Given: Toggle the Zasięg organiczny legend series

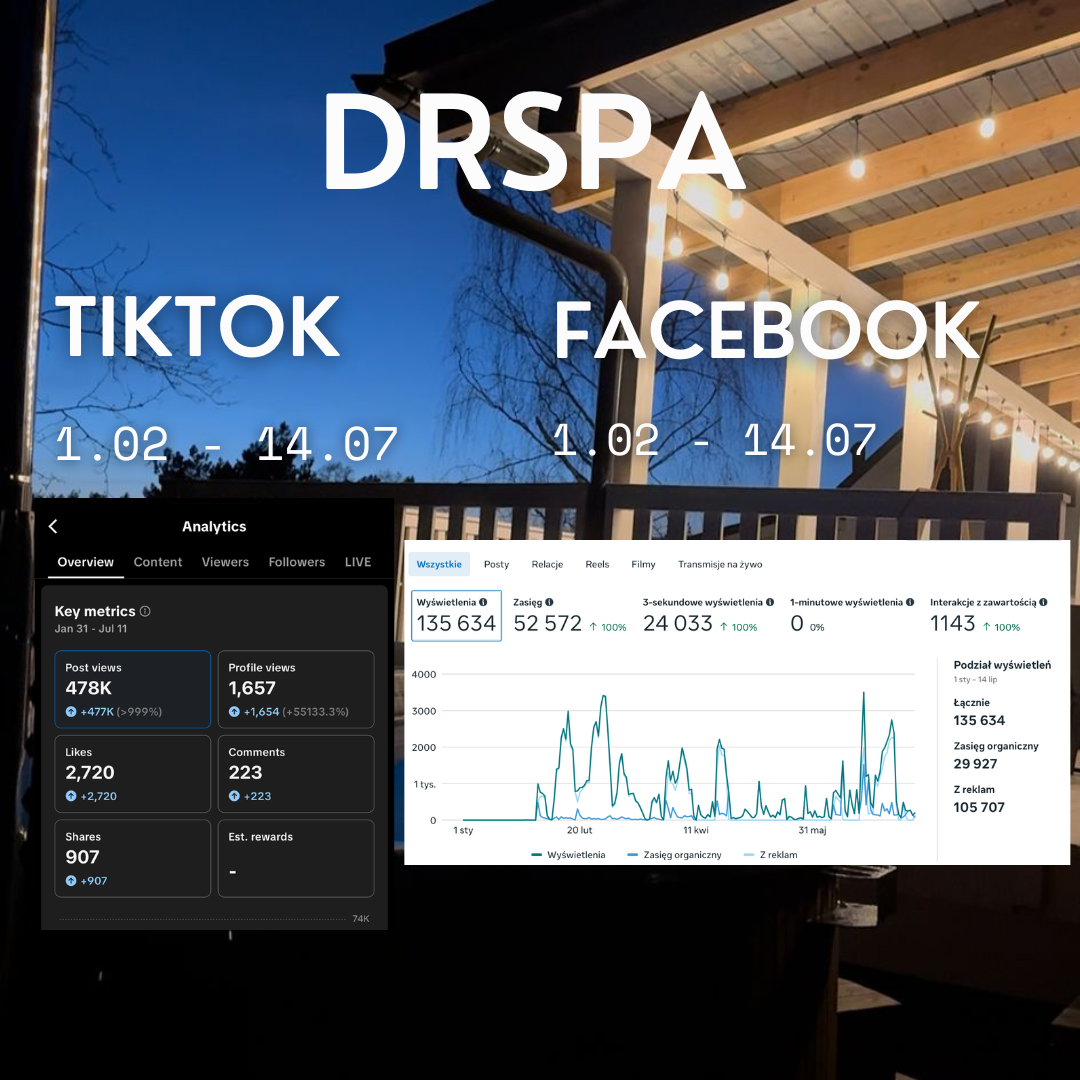Looking at the screenshot, I should (674, 855).
